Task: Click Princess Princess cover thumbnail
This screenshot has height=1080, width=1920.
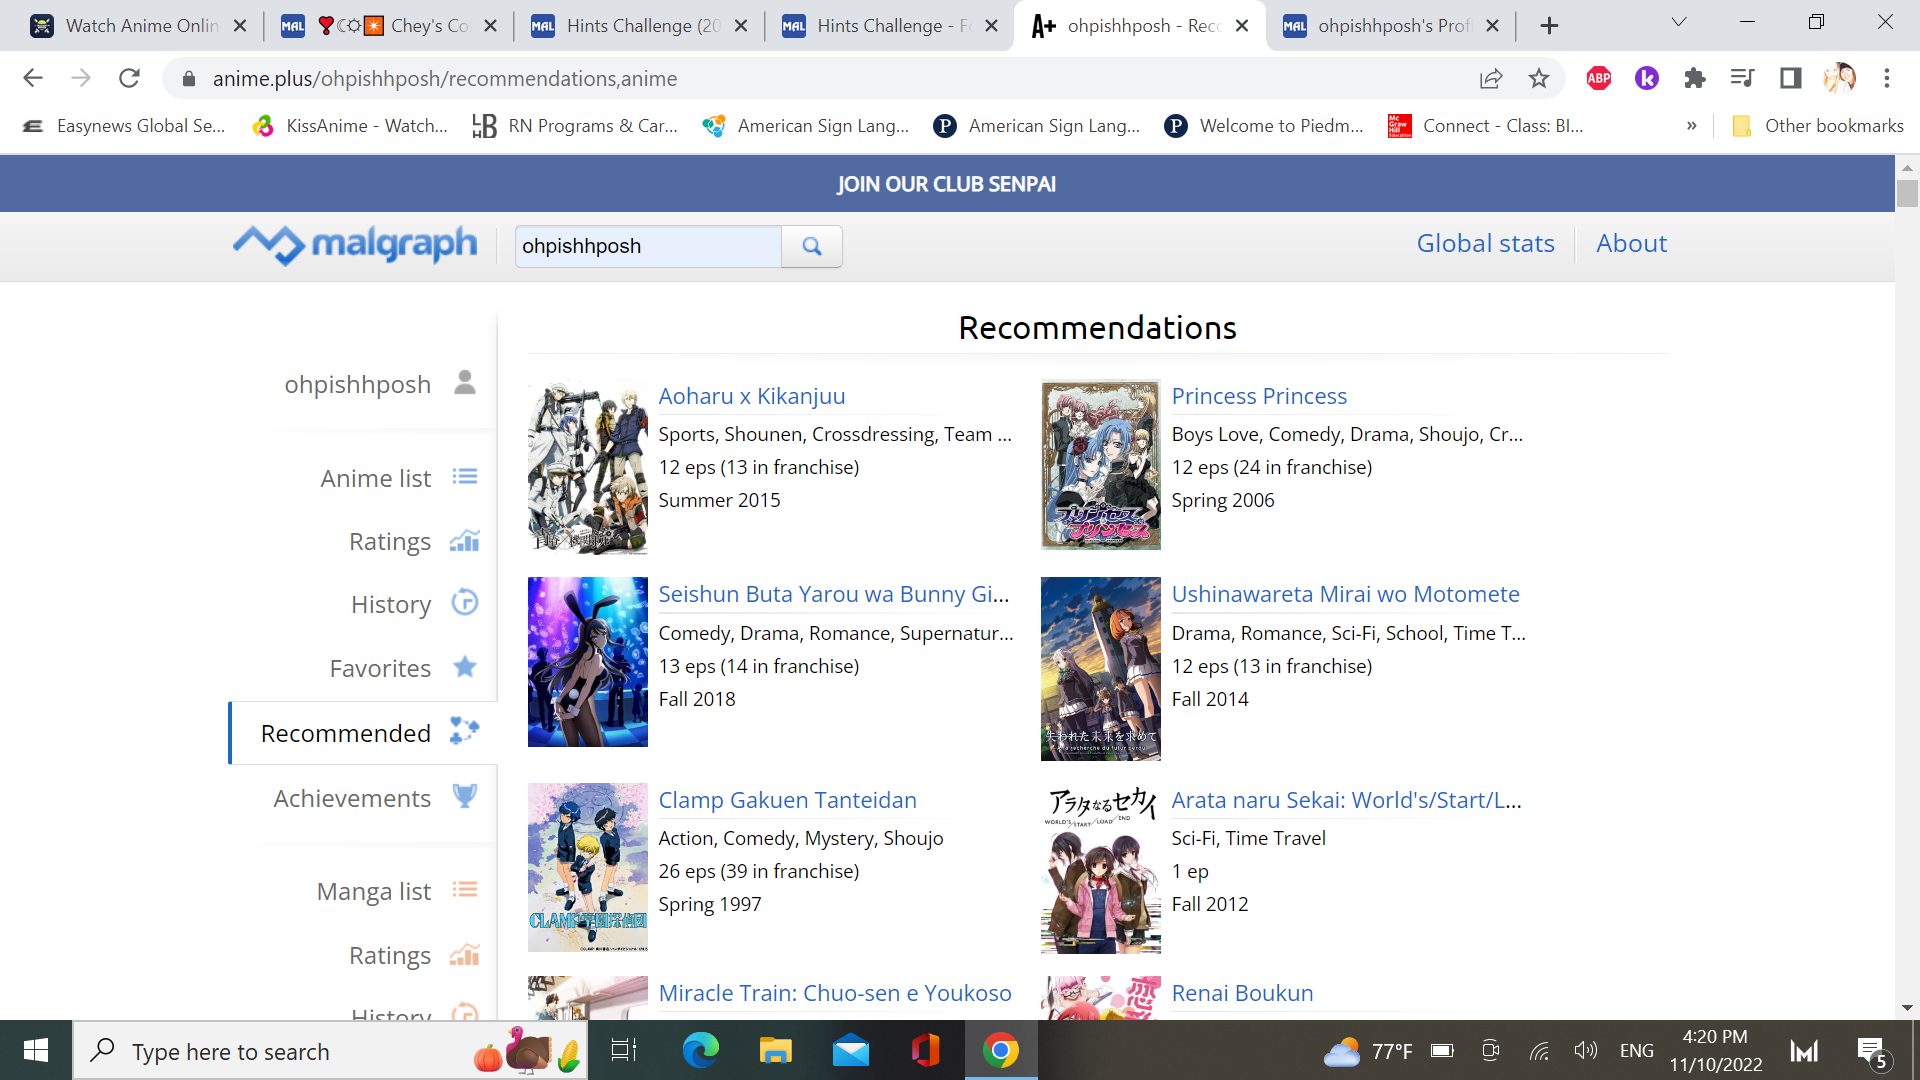Action: [x=1100, y=465]
